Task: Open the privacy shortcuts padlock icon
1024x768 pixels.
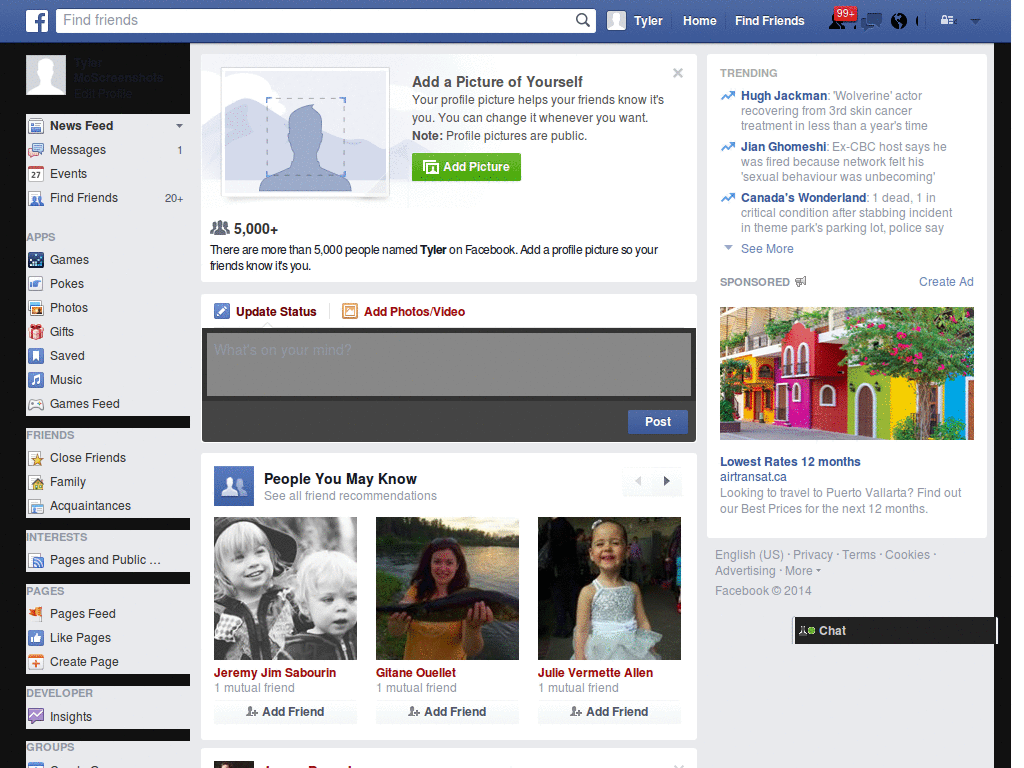Action: 948,19
